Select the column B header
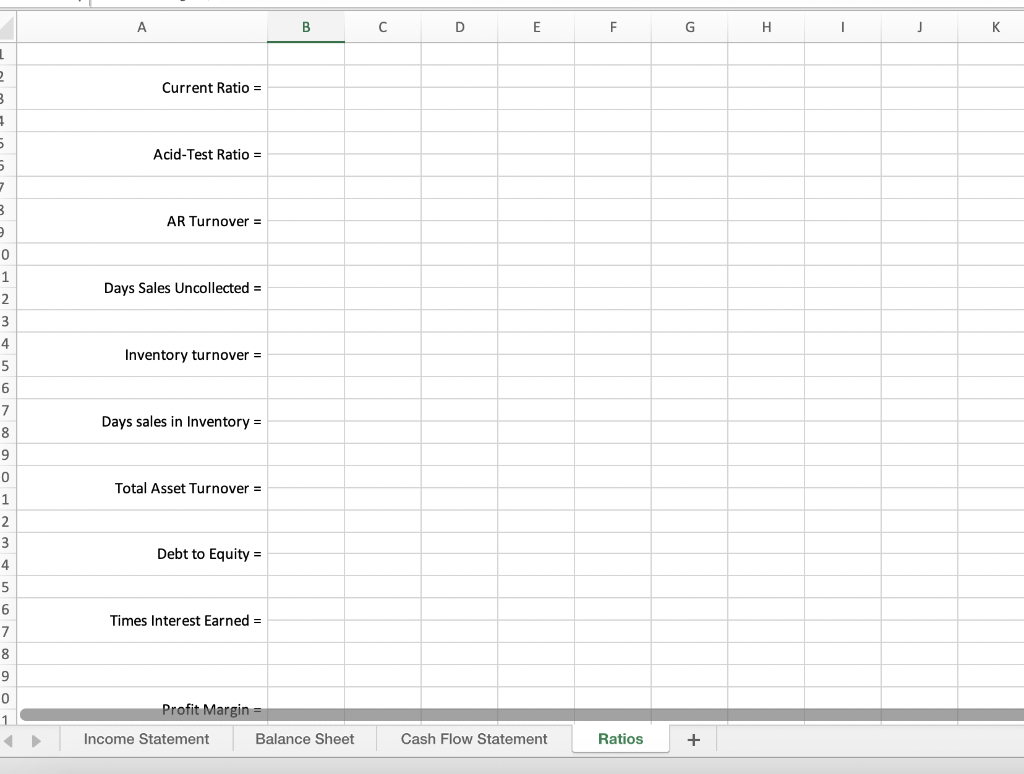 tap(306, 27)
